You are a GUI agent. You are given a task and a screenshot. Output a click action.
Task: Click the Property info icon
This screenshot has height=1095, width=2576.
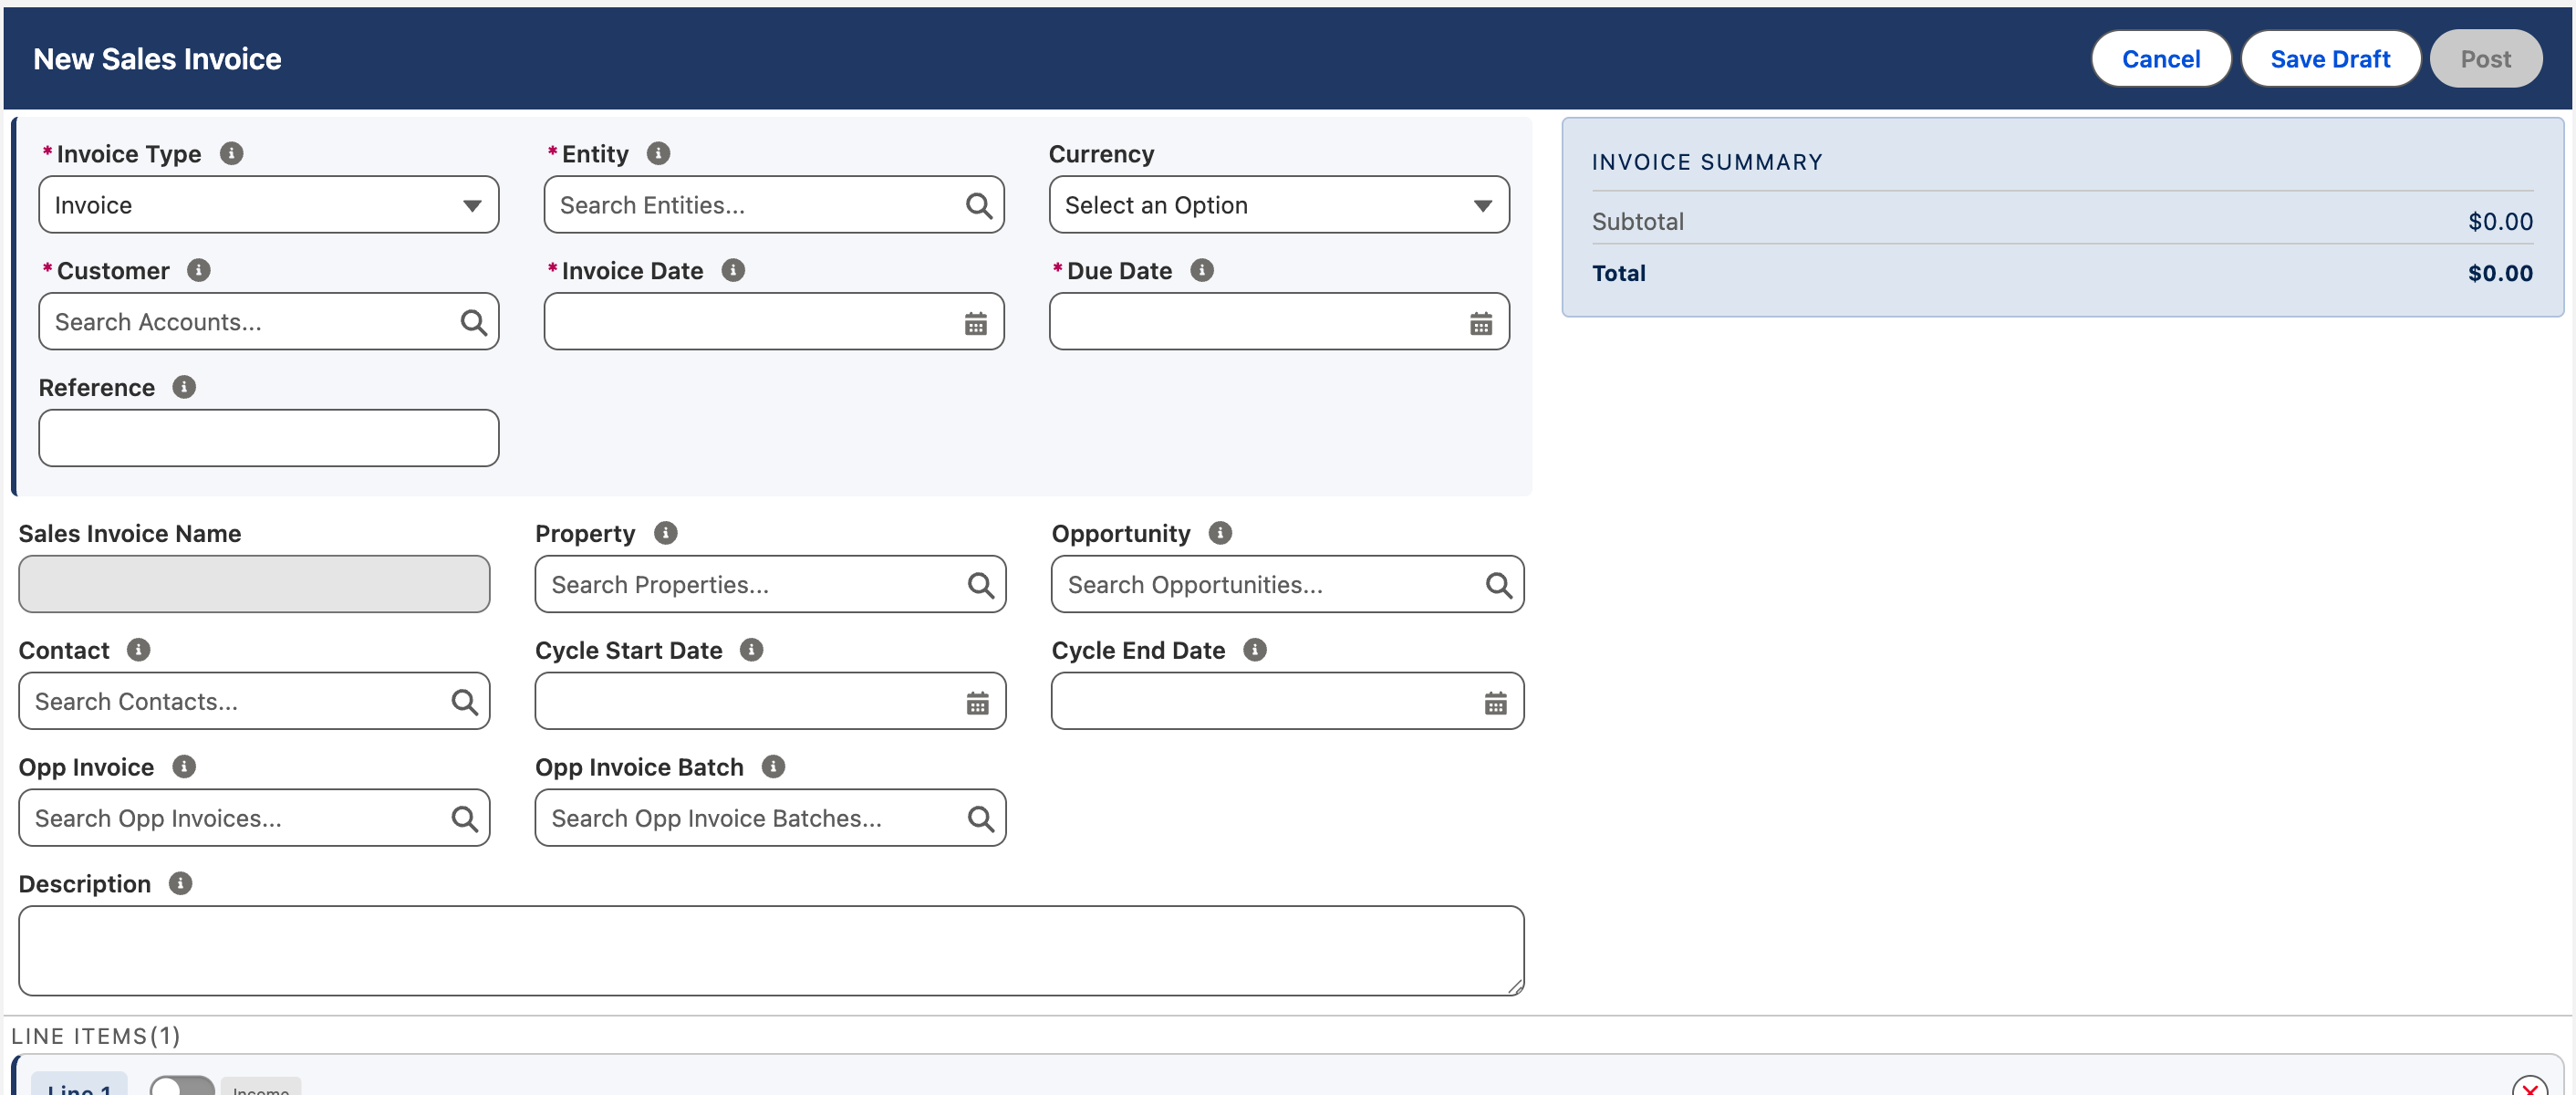tap(666, 533)
